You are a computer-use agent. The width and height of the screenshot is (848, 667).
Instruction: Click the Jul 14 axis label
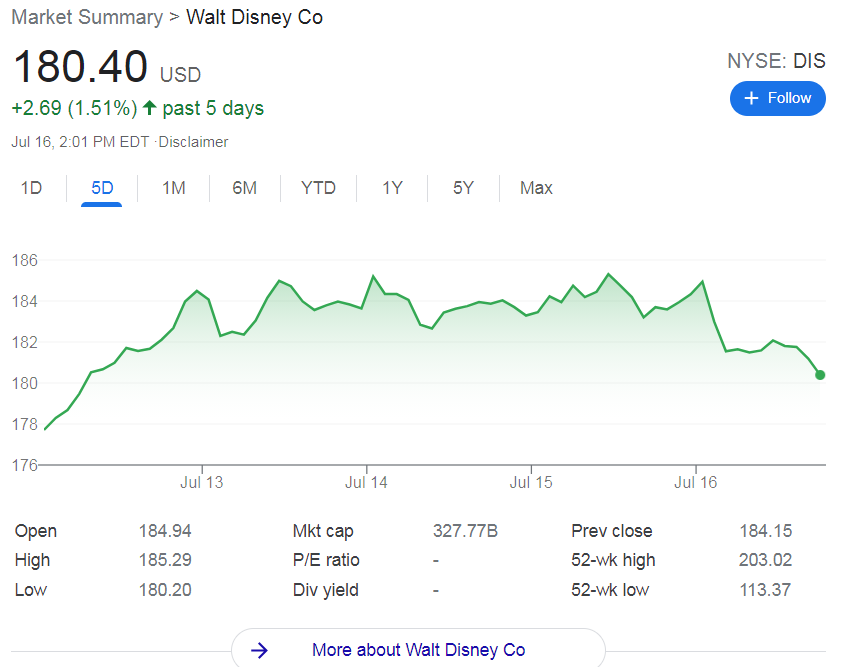(x=366, y=483)
